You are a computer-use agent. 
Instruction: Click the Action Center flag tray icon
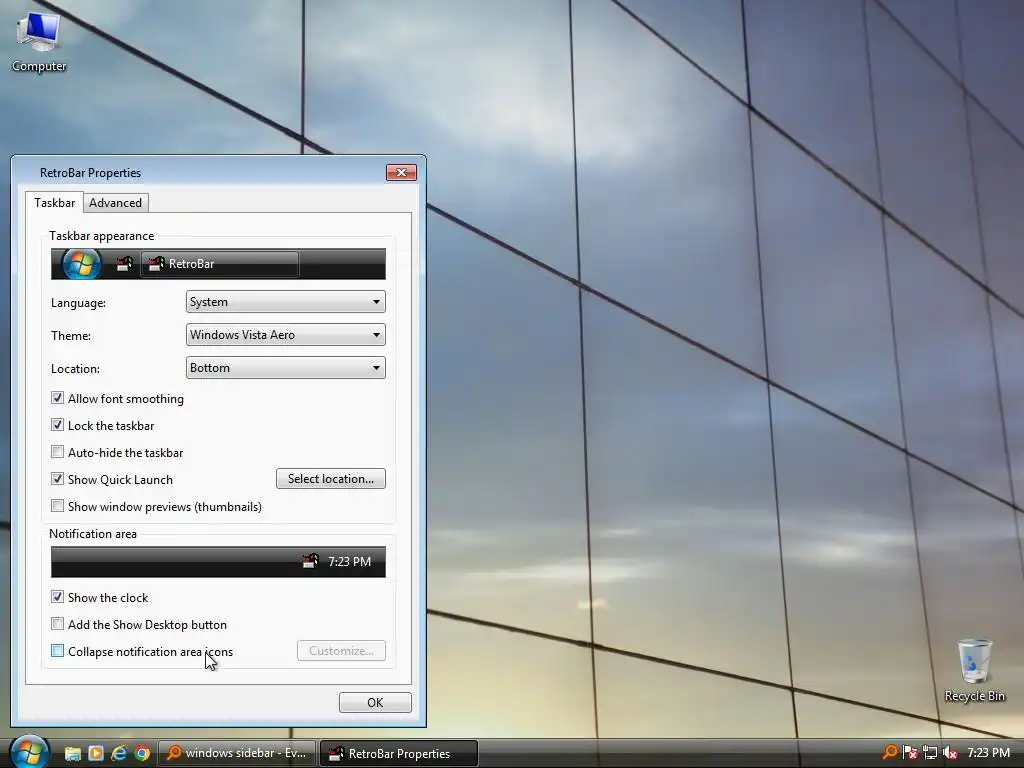(910, 752)
